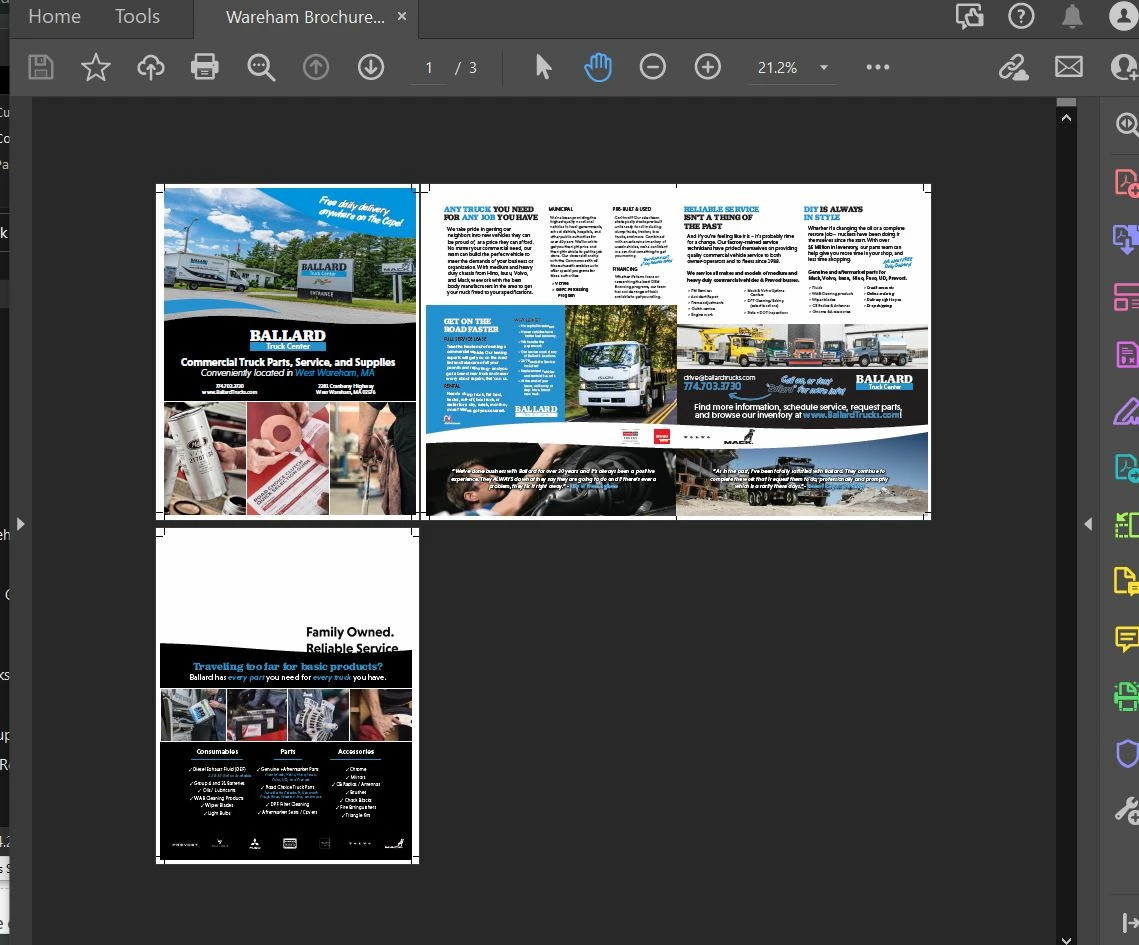The width and height of the screenshot is (1139, 945).
Task: Click the scrollbar down arrow
Action: 1066,940
